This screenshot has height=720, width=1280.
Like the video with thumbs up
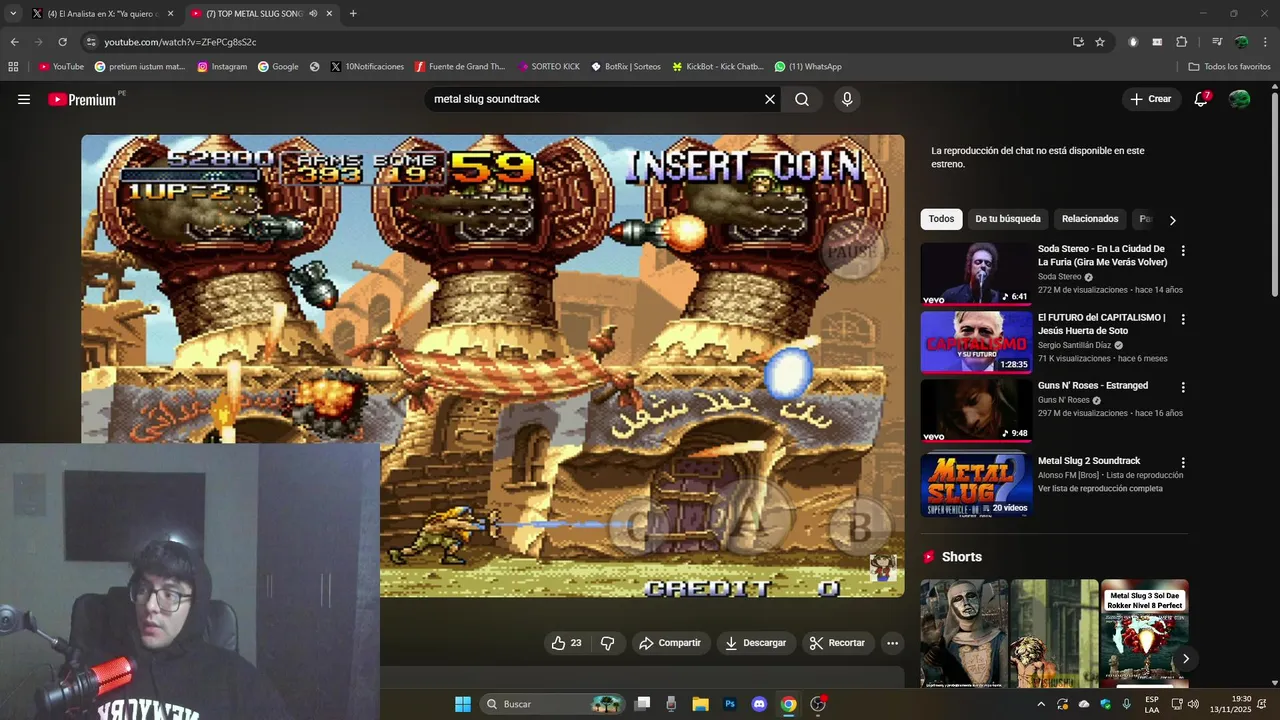(566, 643)
